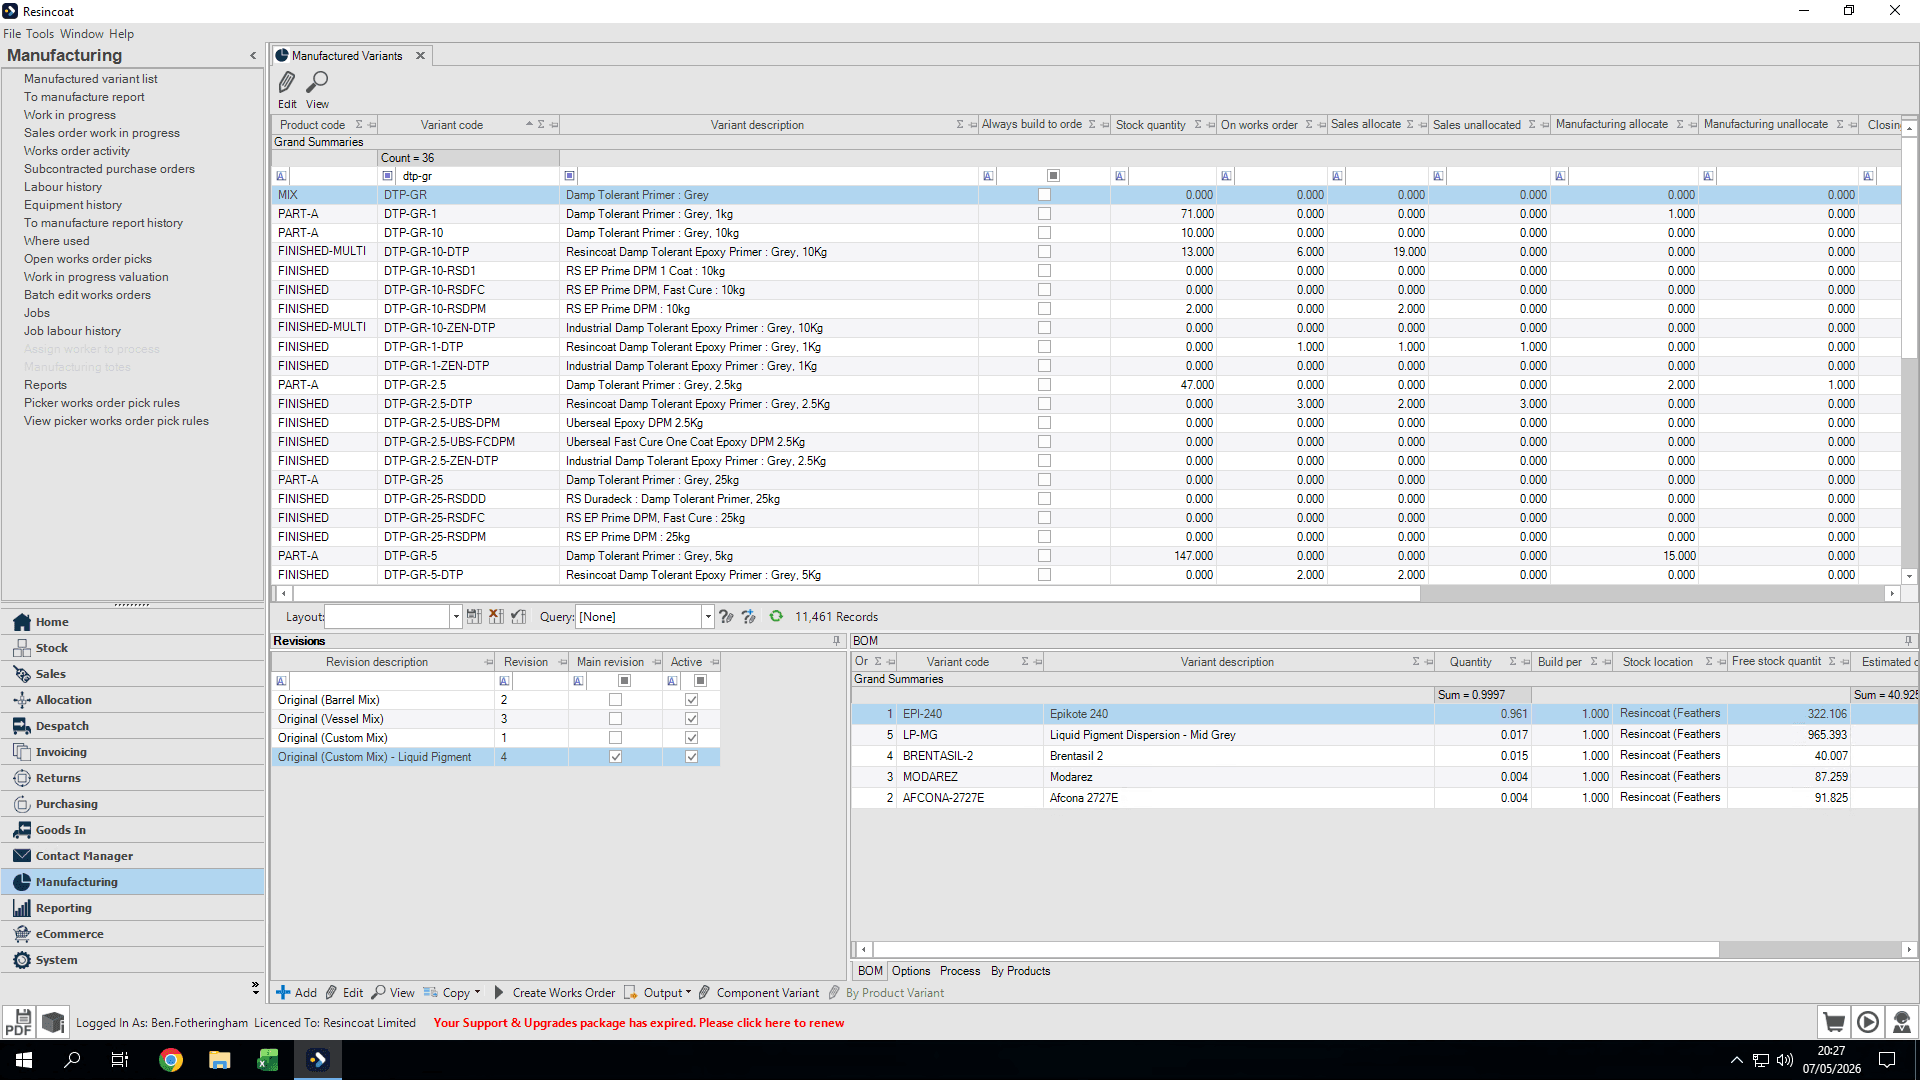Click the play video tutorials icon
This screenshot has height=1080, width=1920.
1868,1022
